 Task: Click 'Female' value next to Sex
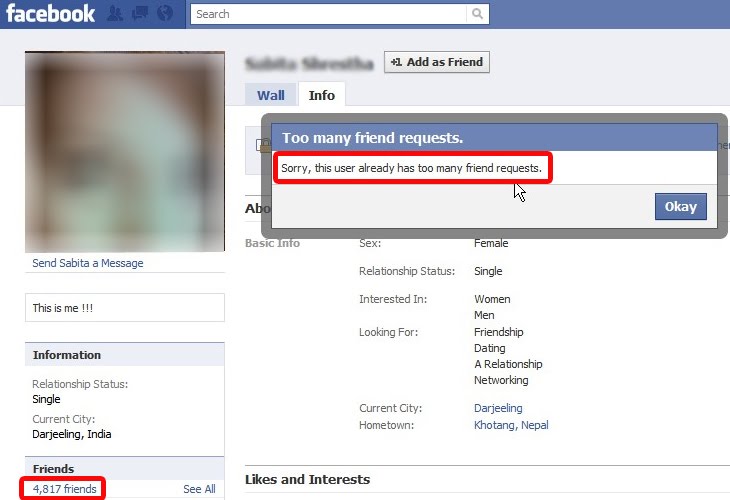pos(491,243)
